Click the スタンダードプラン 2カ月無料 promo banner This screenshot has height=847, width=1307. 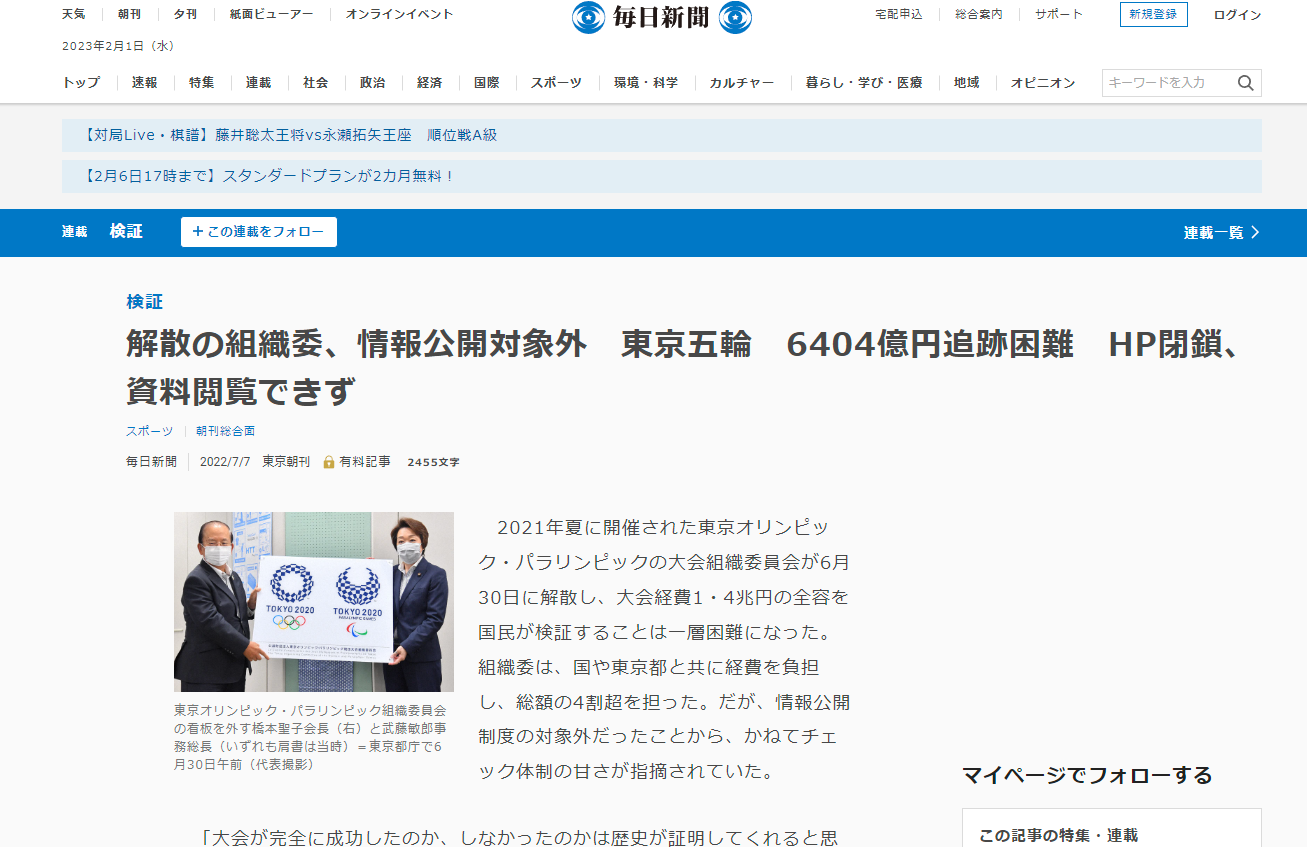(x=270, y=176)
